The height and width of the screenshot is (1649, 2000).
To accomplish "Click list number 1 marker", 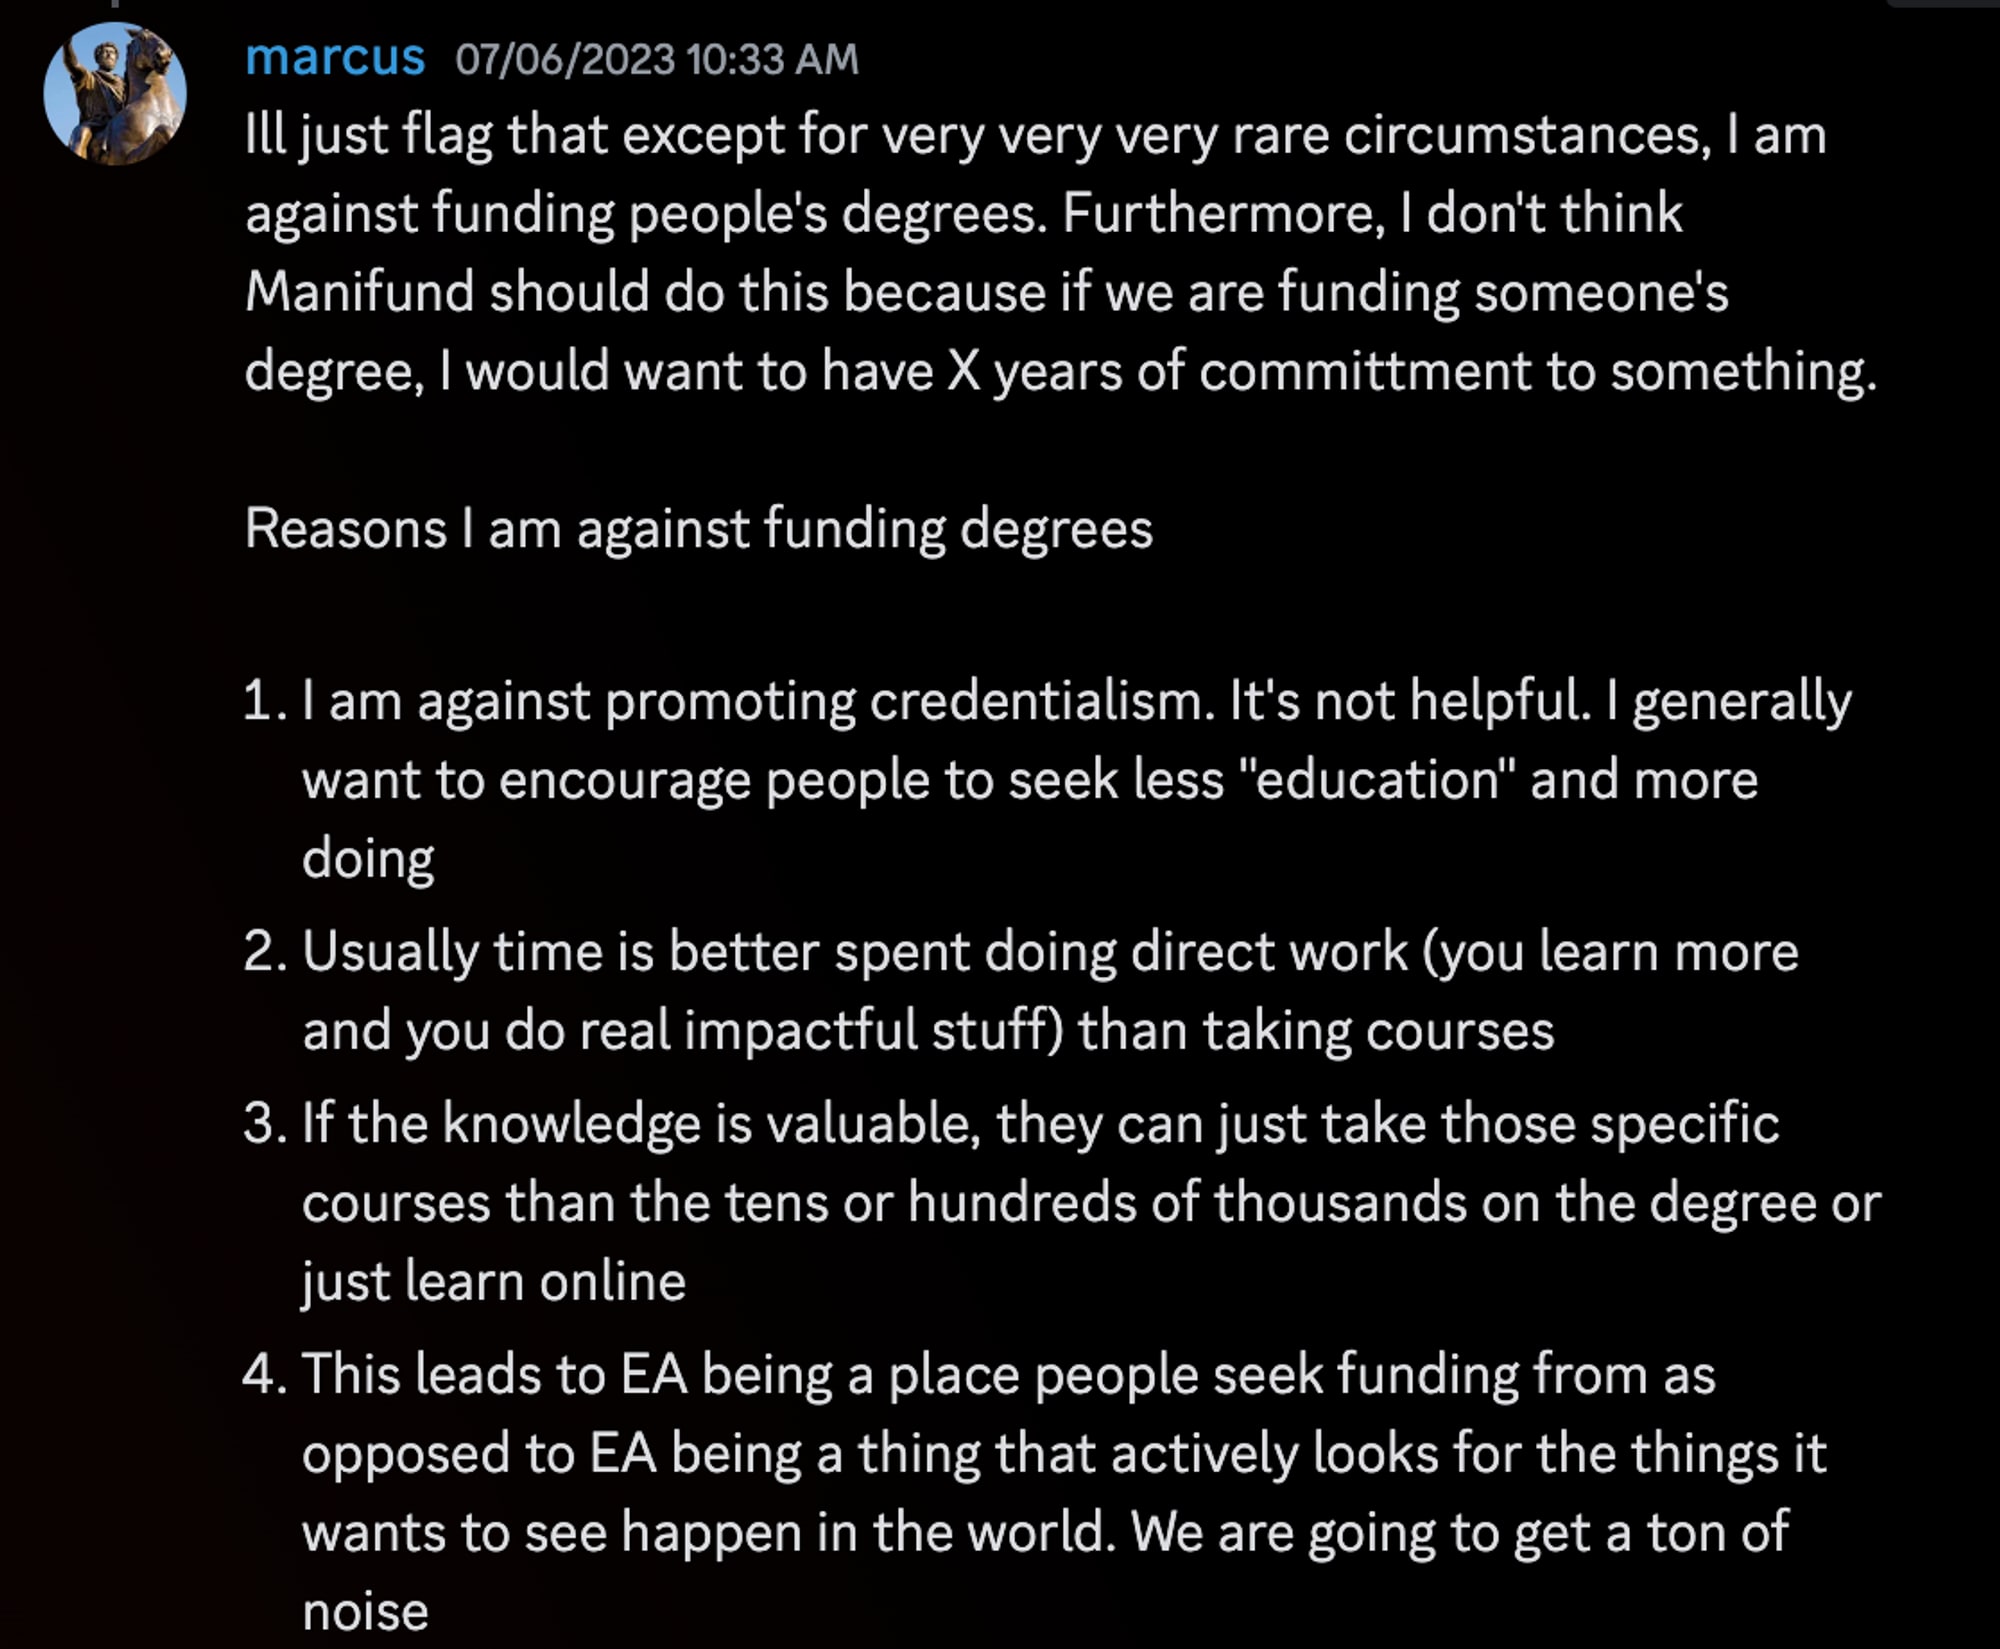I will coord(265,700).
